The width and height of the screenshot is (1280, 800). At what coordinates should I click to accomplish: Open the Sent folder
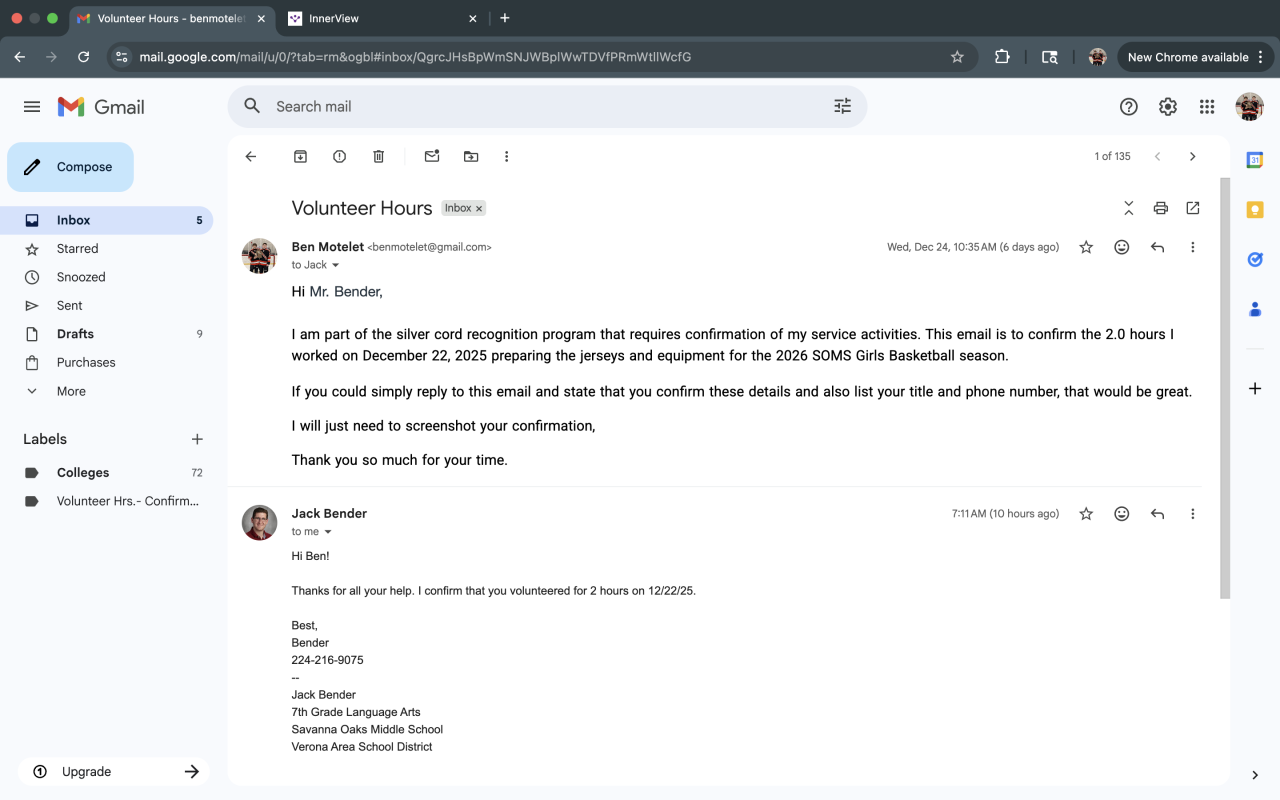[x=70, y=306]
